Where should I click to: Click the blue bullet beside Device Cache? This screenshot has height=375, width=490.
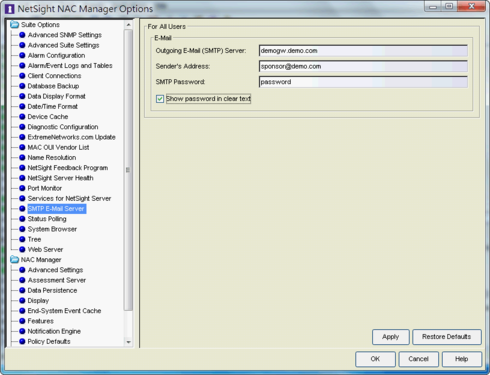tap(22, 116)
